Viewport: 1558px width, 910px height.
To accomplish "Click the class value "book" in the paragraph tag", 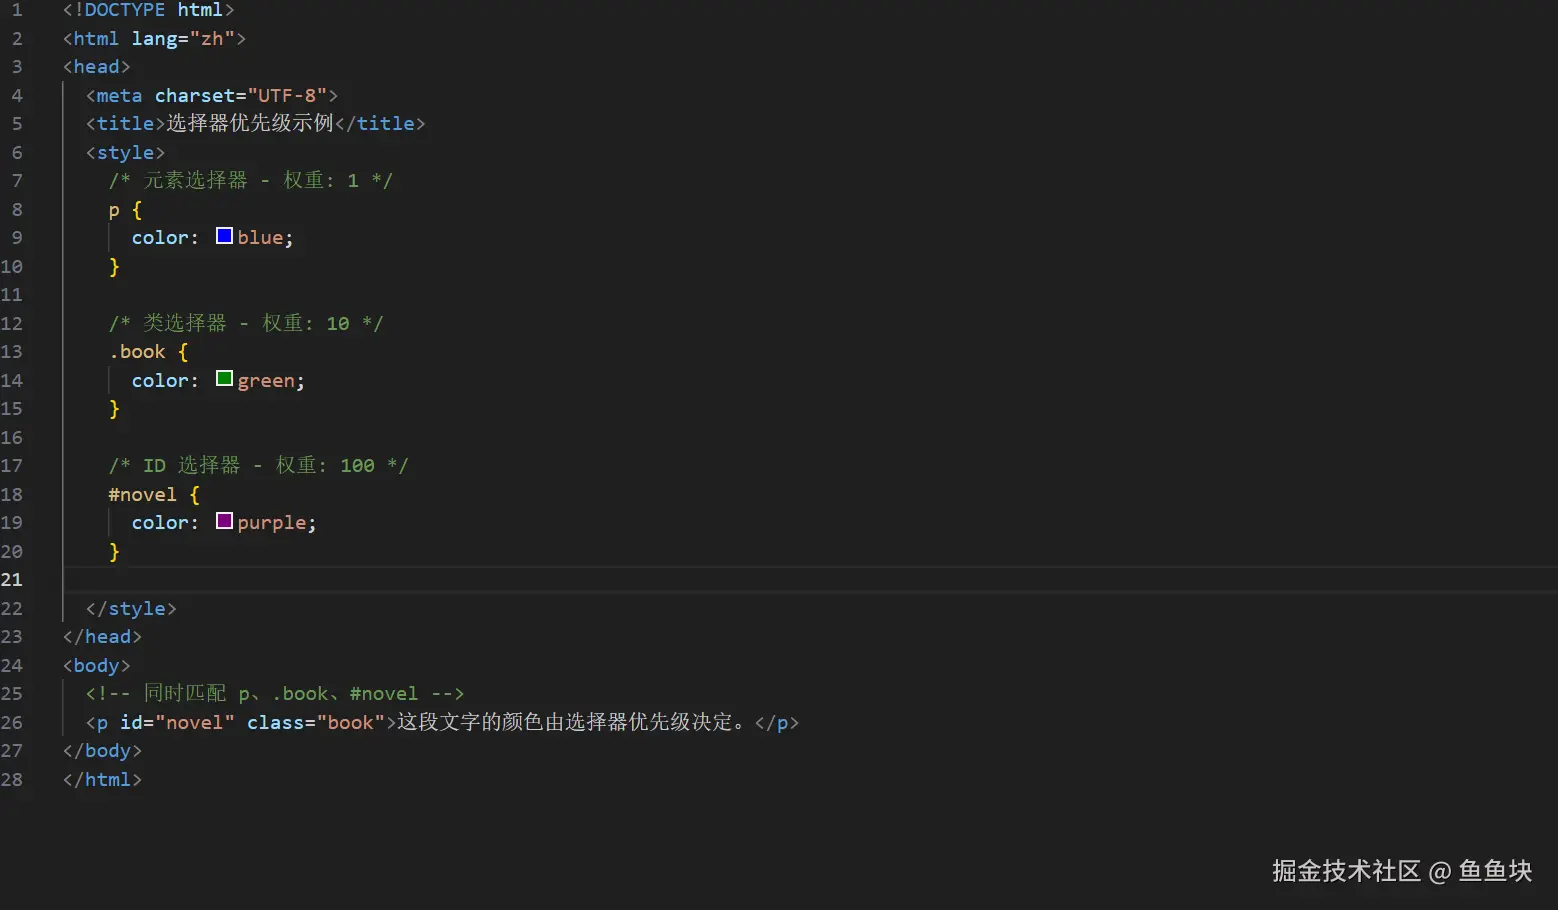I will click(350, 723).
